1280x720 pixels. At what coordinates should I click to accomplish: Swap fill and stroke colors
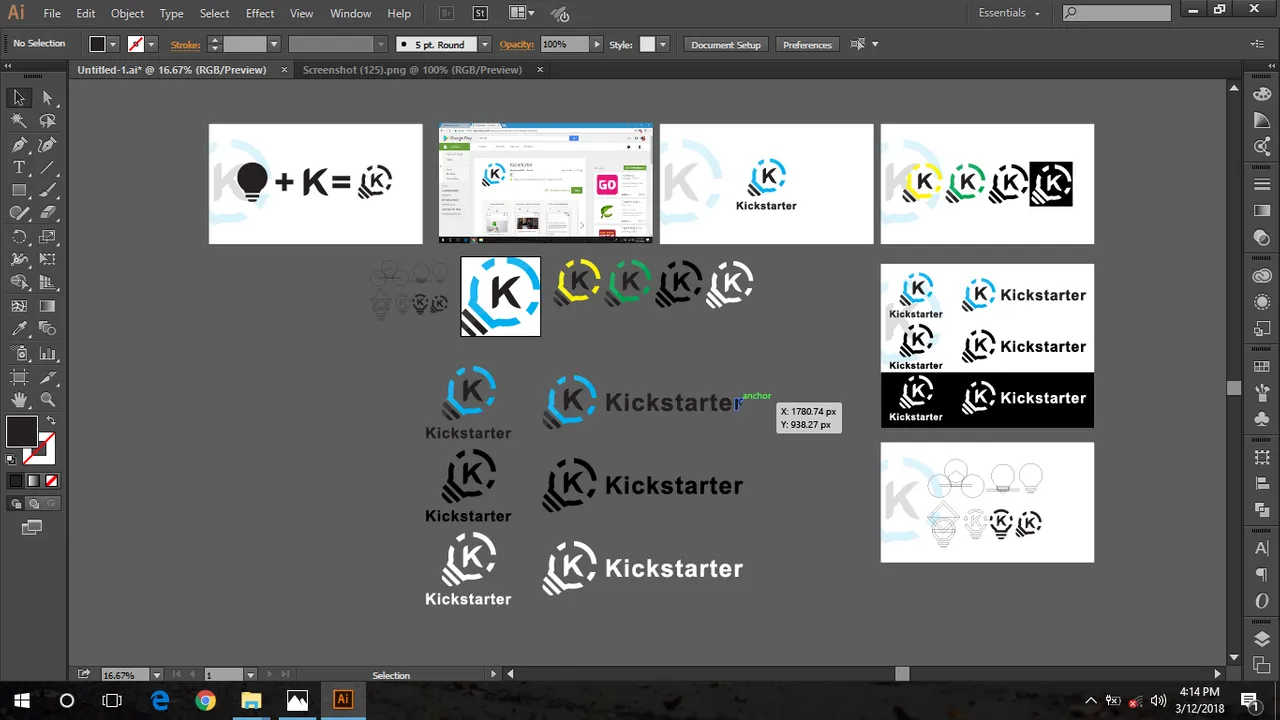pyautogui.click(x=51, y=421)
